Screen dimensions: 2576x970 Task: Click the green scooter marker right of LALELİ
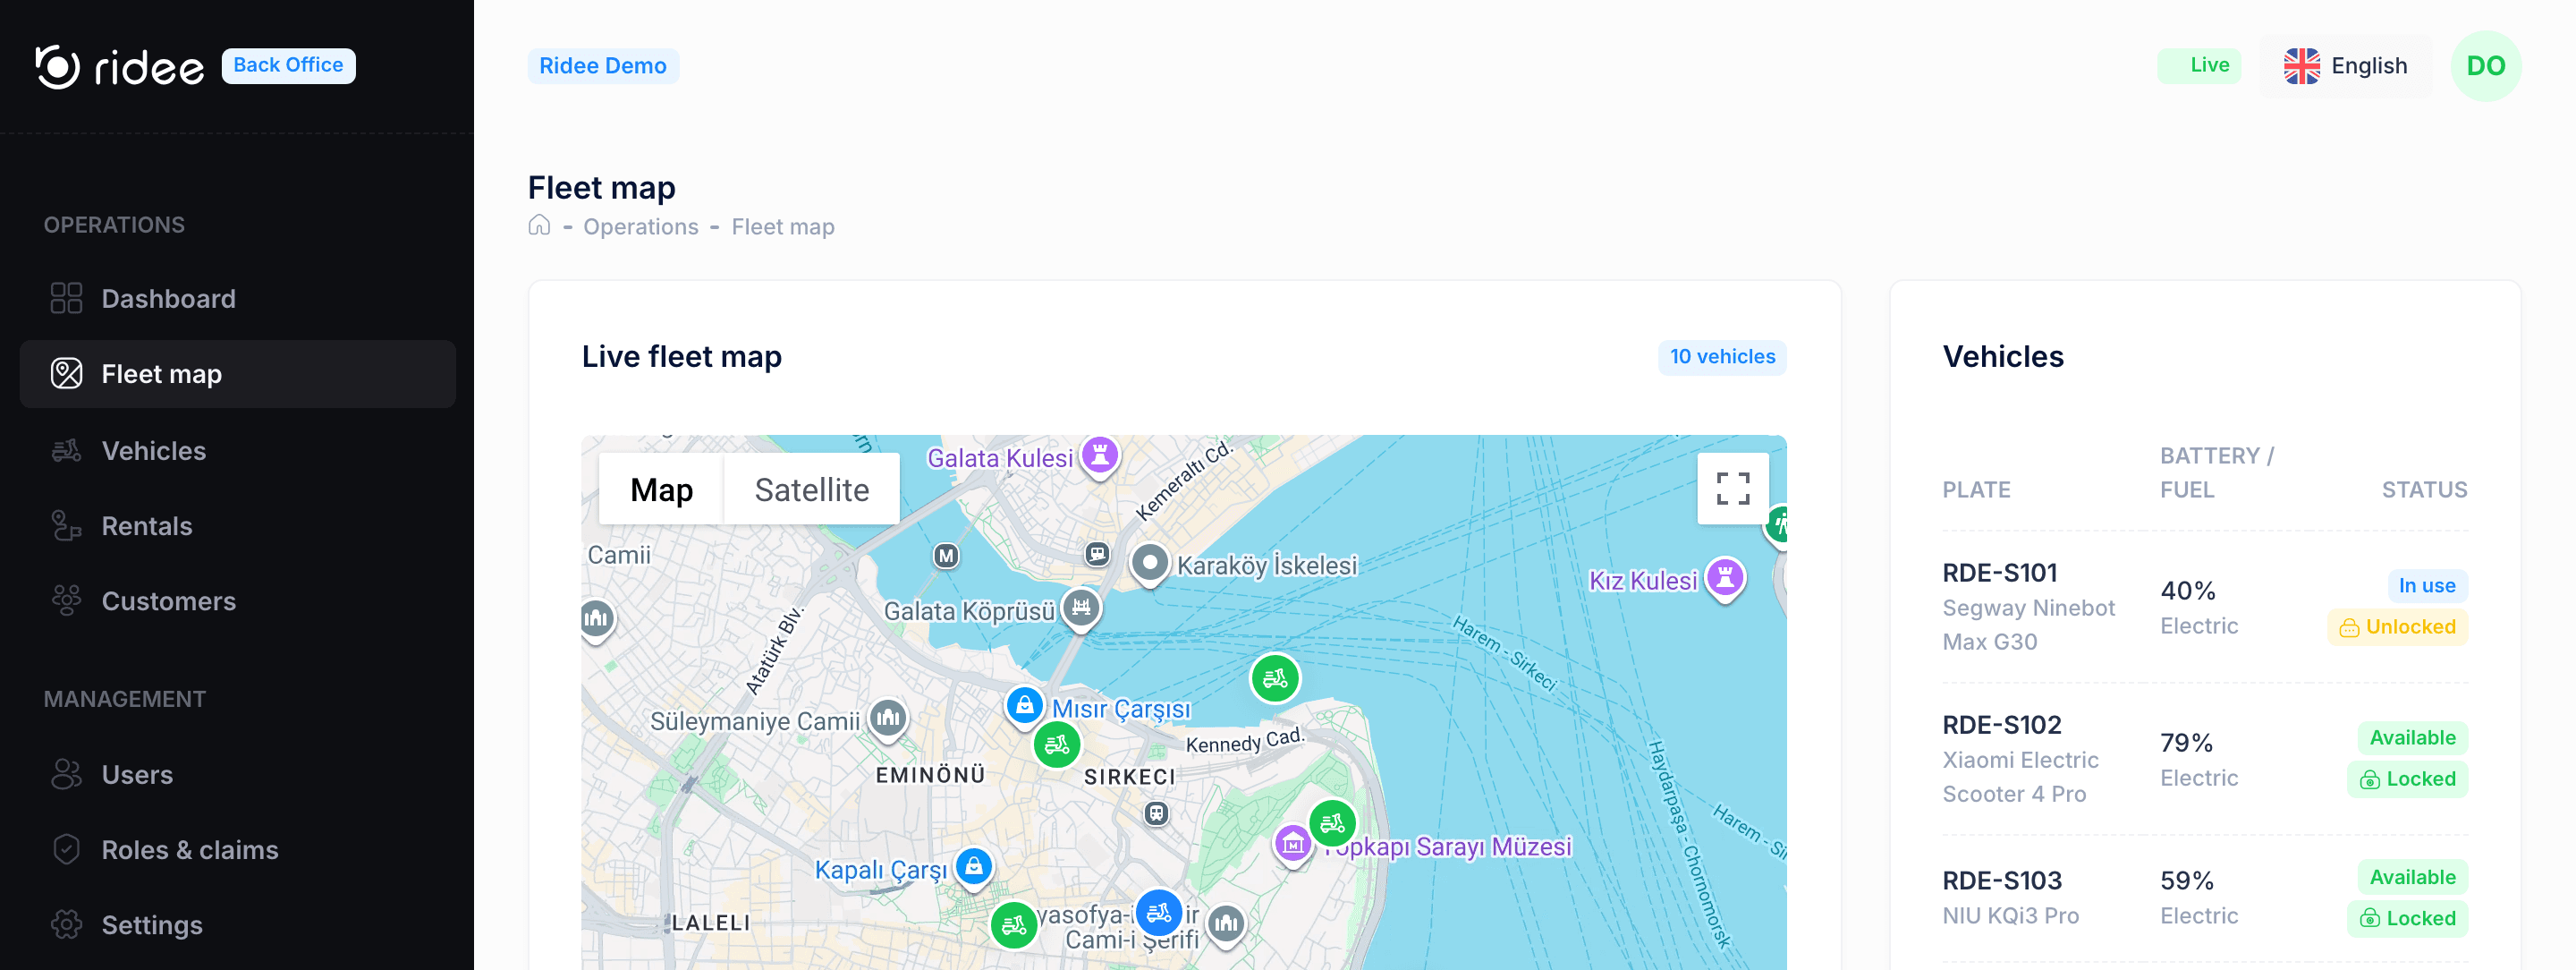click(1014, 925)
